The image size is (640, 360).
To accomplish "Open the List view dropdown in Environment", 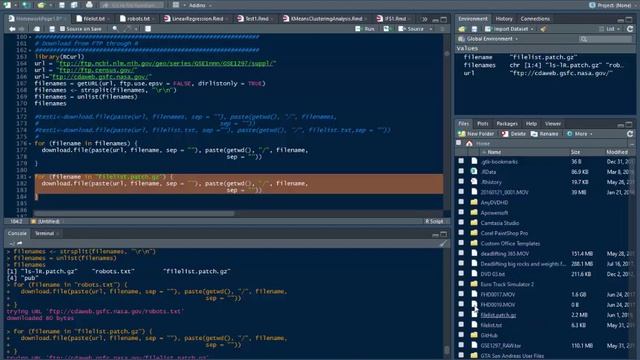I will (x=610, y=29).
